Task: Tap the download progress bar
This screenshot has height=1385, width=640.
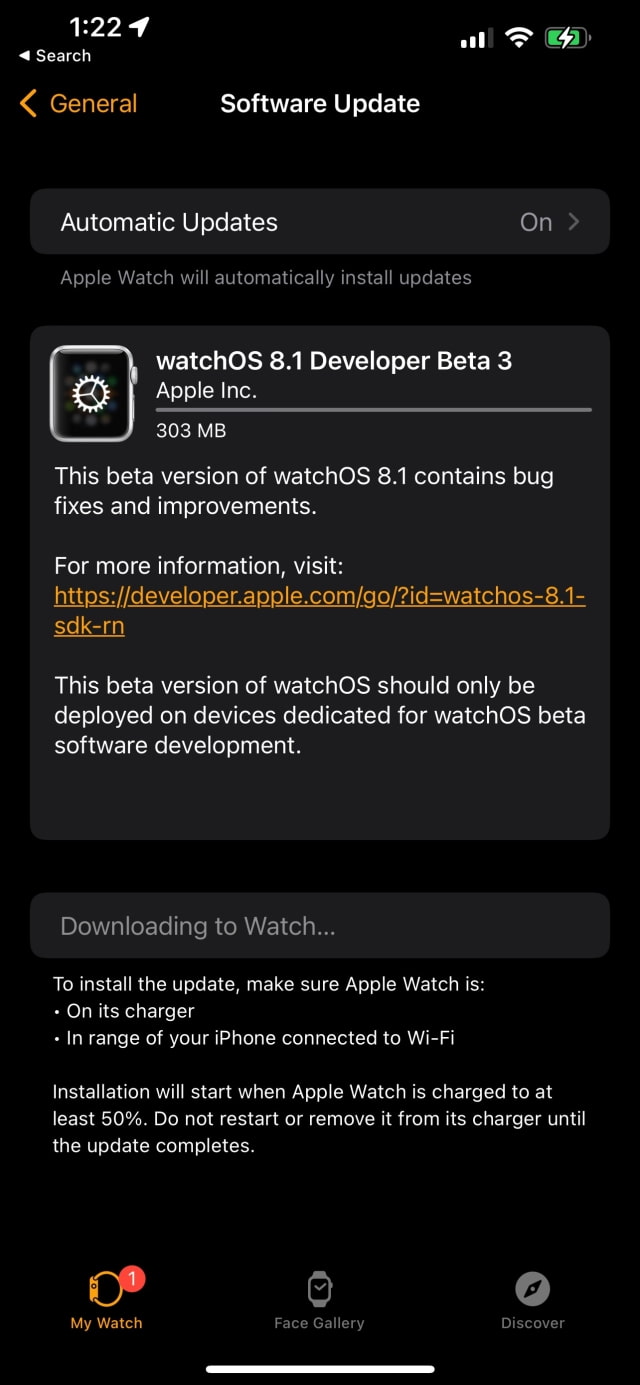Action: [x=374, y=409]
